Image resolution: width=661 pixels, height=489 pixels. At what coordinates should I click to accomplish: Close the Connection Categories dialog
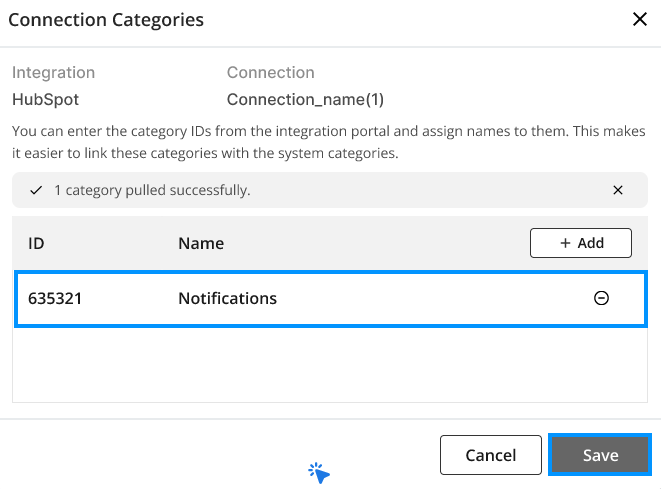(640, 19)
